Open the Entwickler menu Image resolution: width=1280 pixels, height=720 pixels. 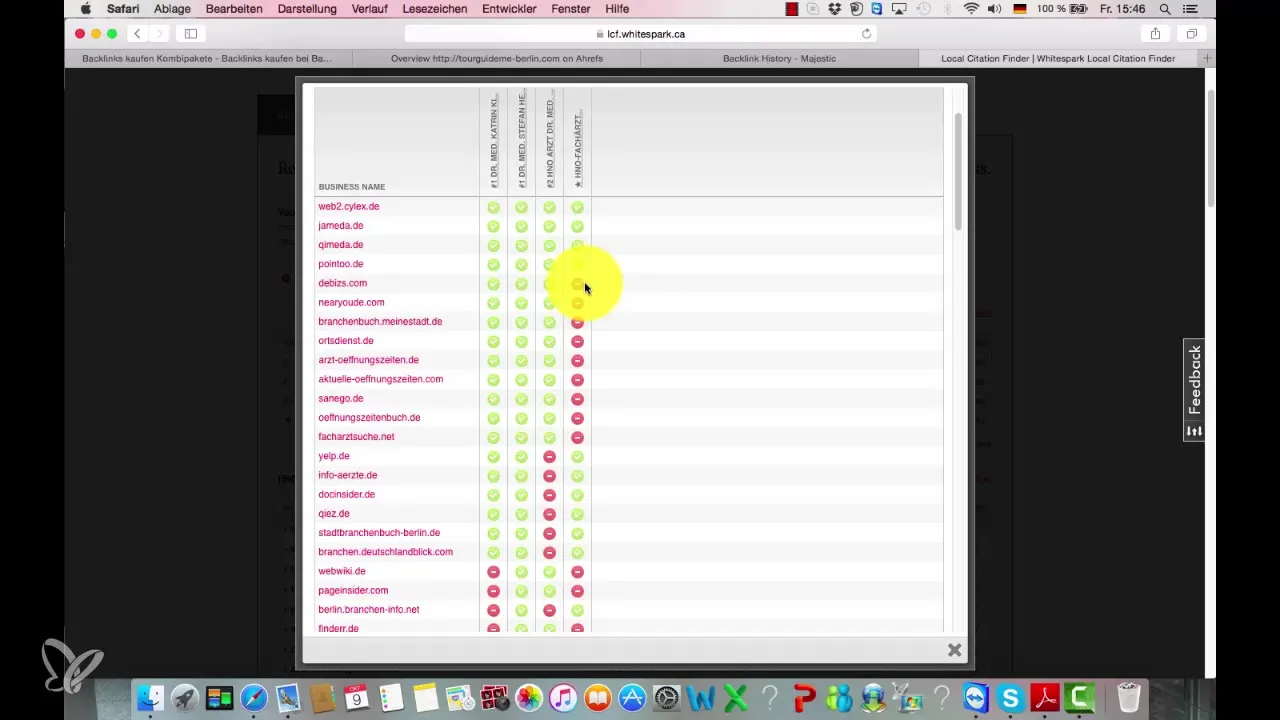507,8
